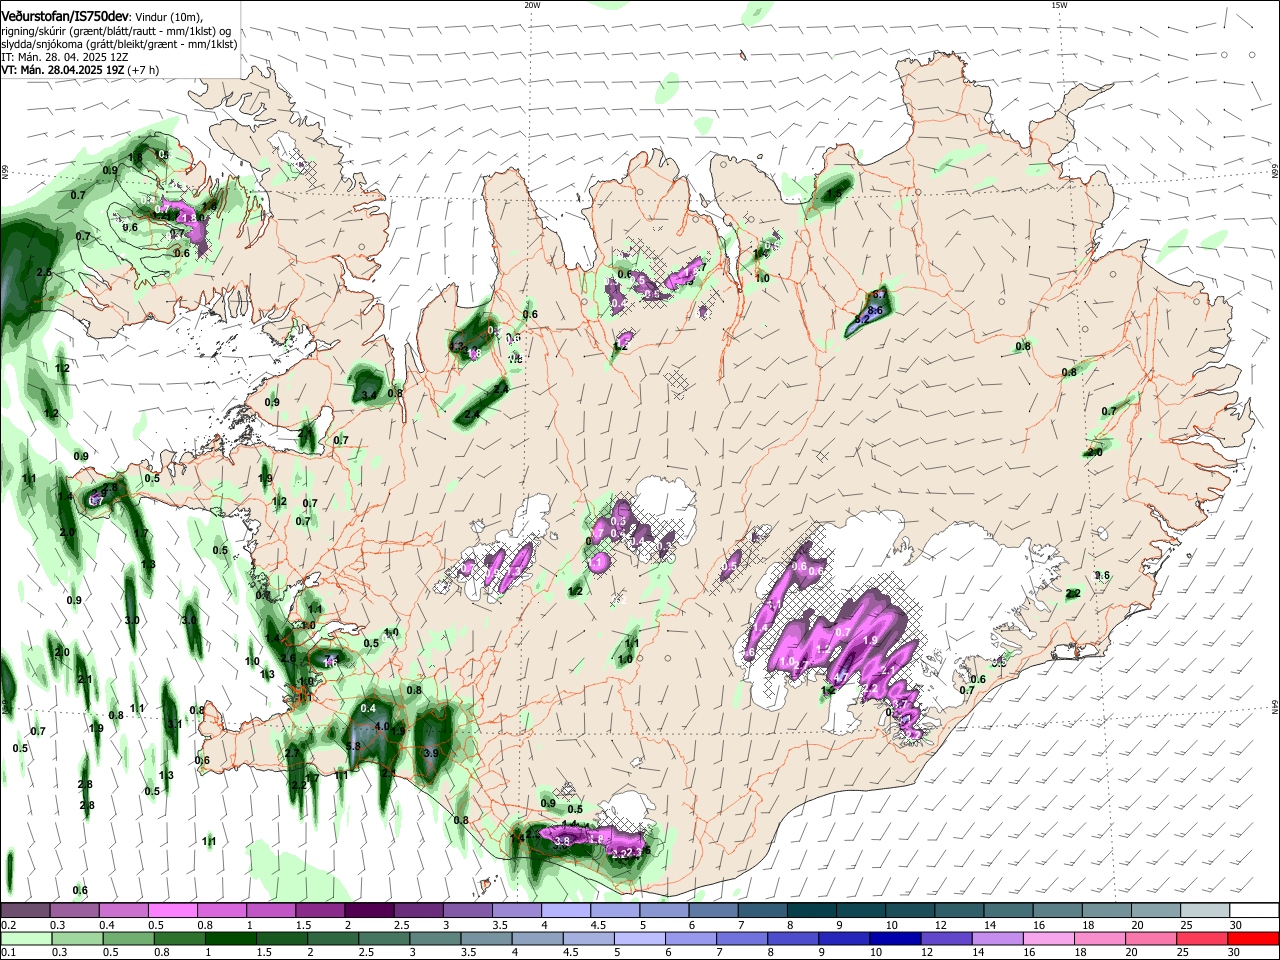The image size is (1280, 960).
Task: Click the 15W longitude label at top
Action: tap(1059, 5)
